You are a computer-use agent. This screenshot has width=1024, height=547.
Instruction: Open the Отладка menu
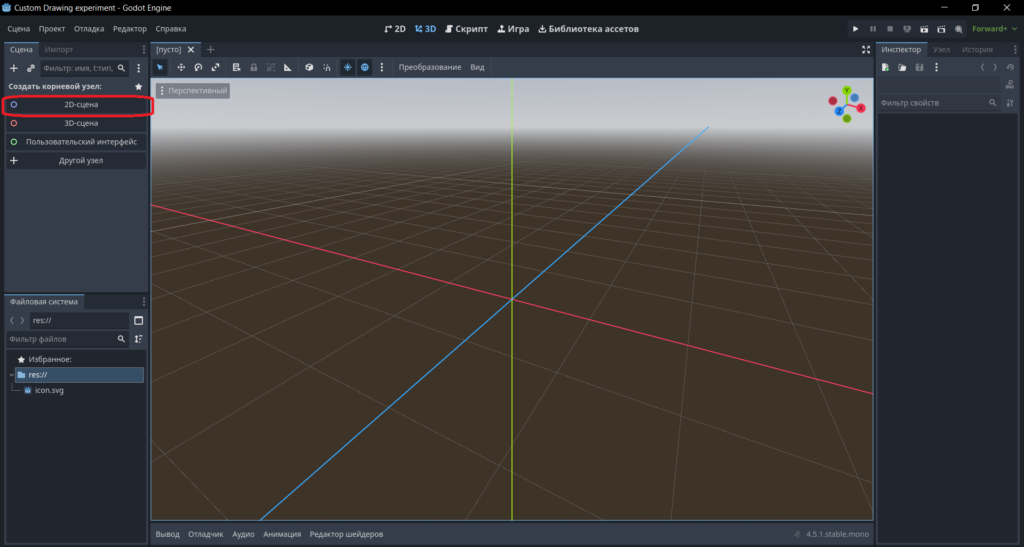pos(89,29)
